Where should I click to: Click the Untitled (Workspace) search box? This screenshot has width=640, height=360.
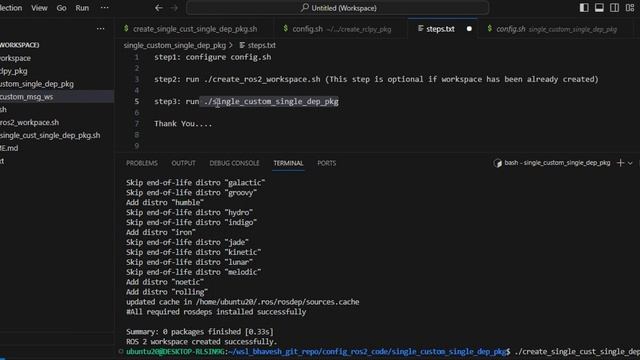coord(338,8)
